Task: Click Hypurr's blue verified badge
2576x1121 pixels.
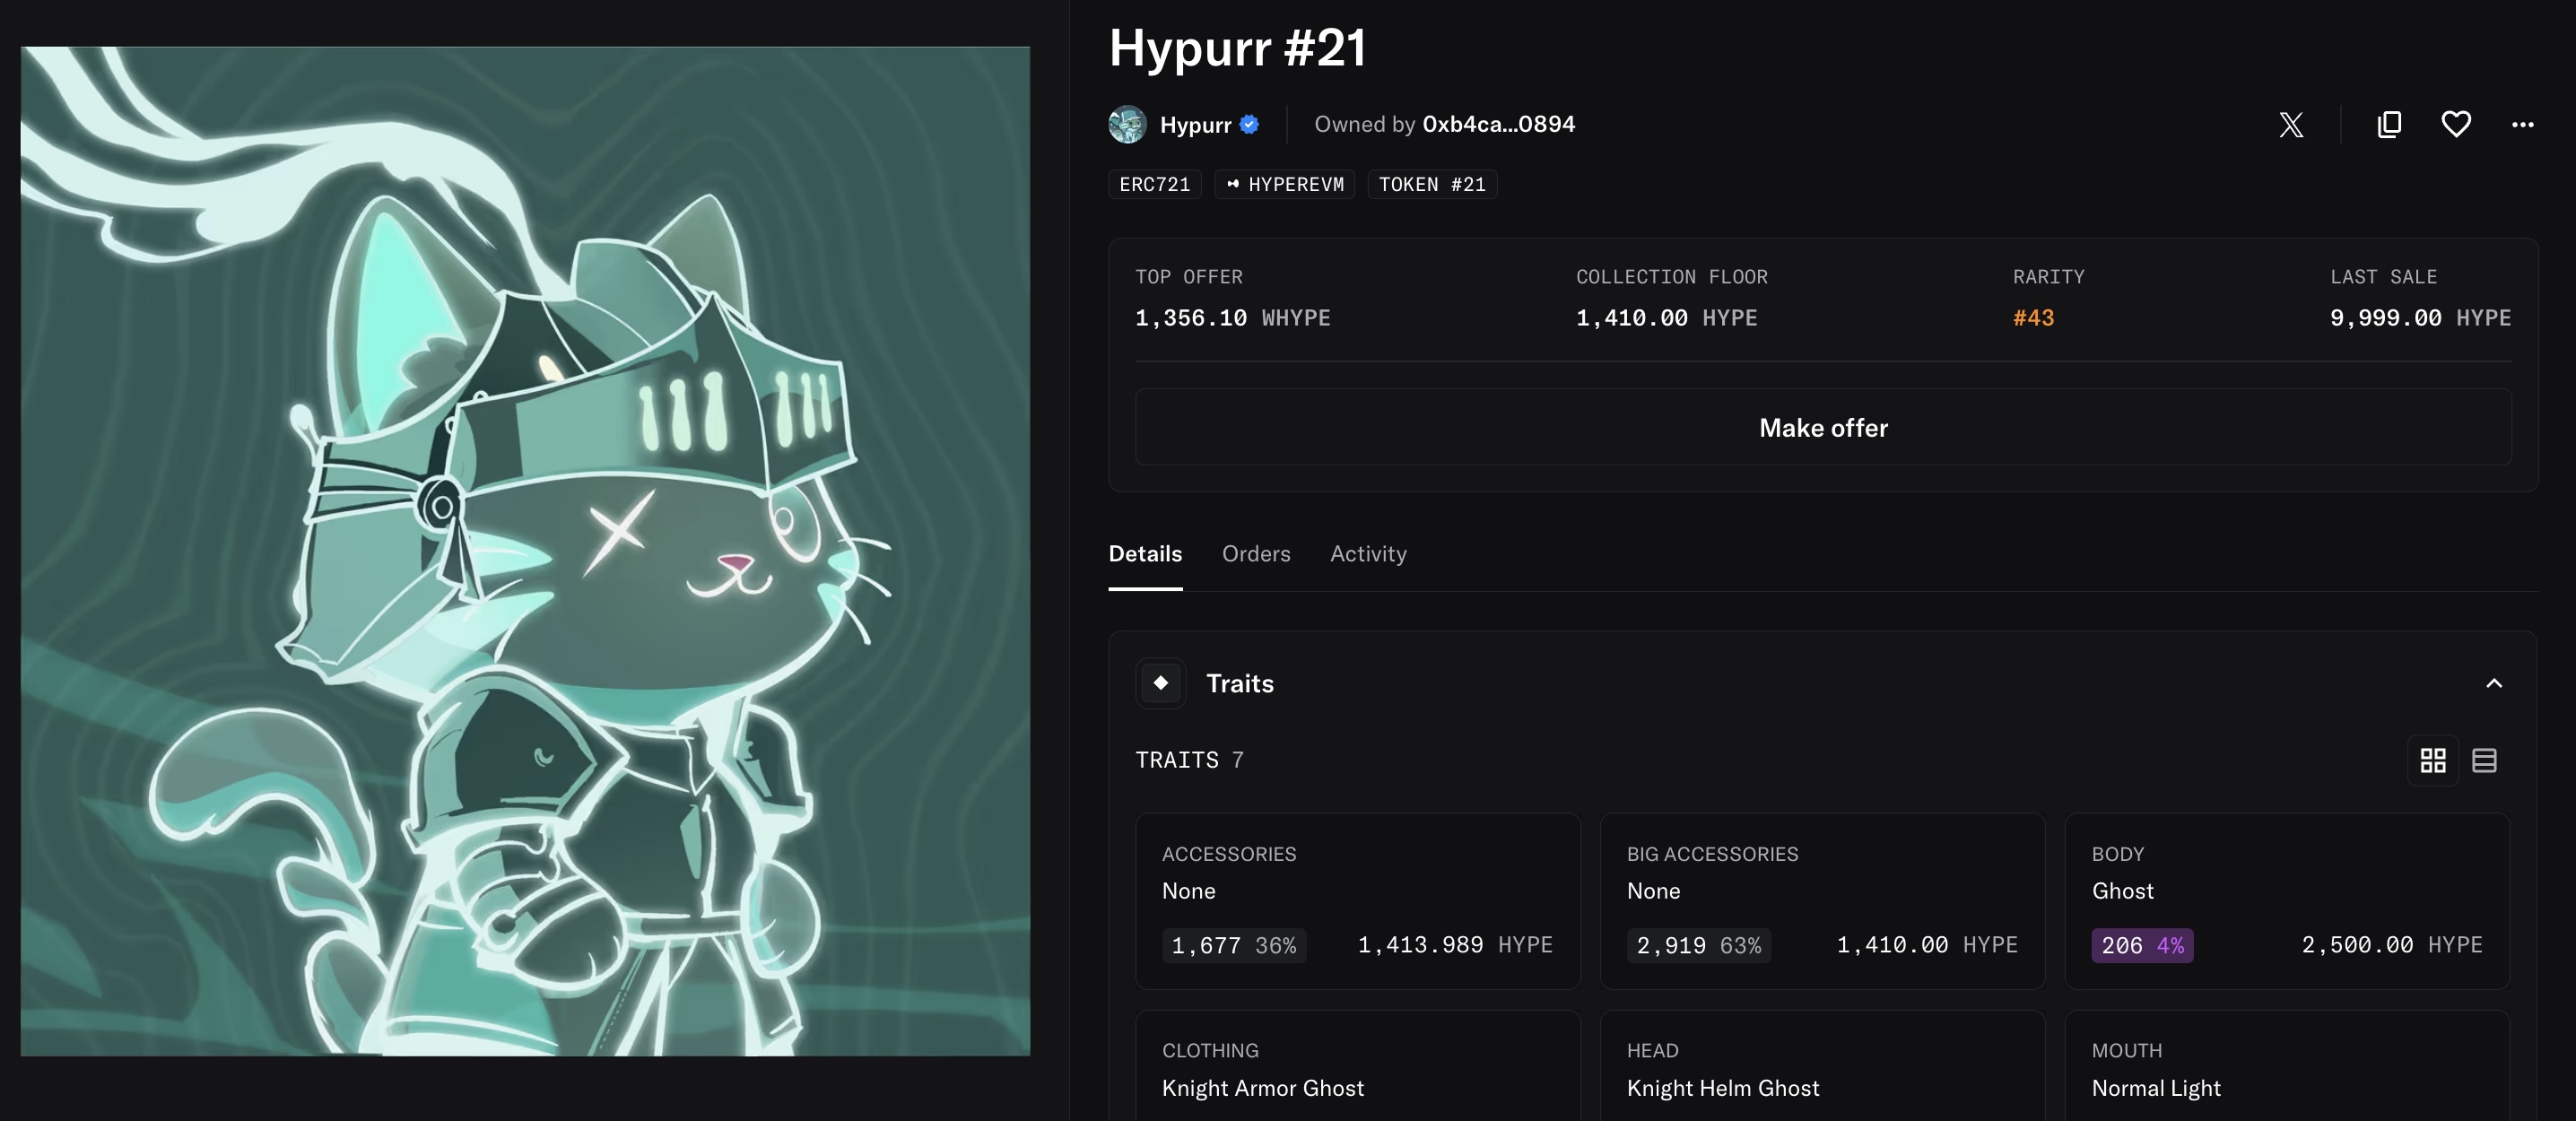Action: coord(1248,124)
